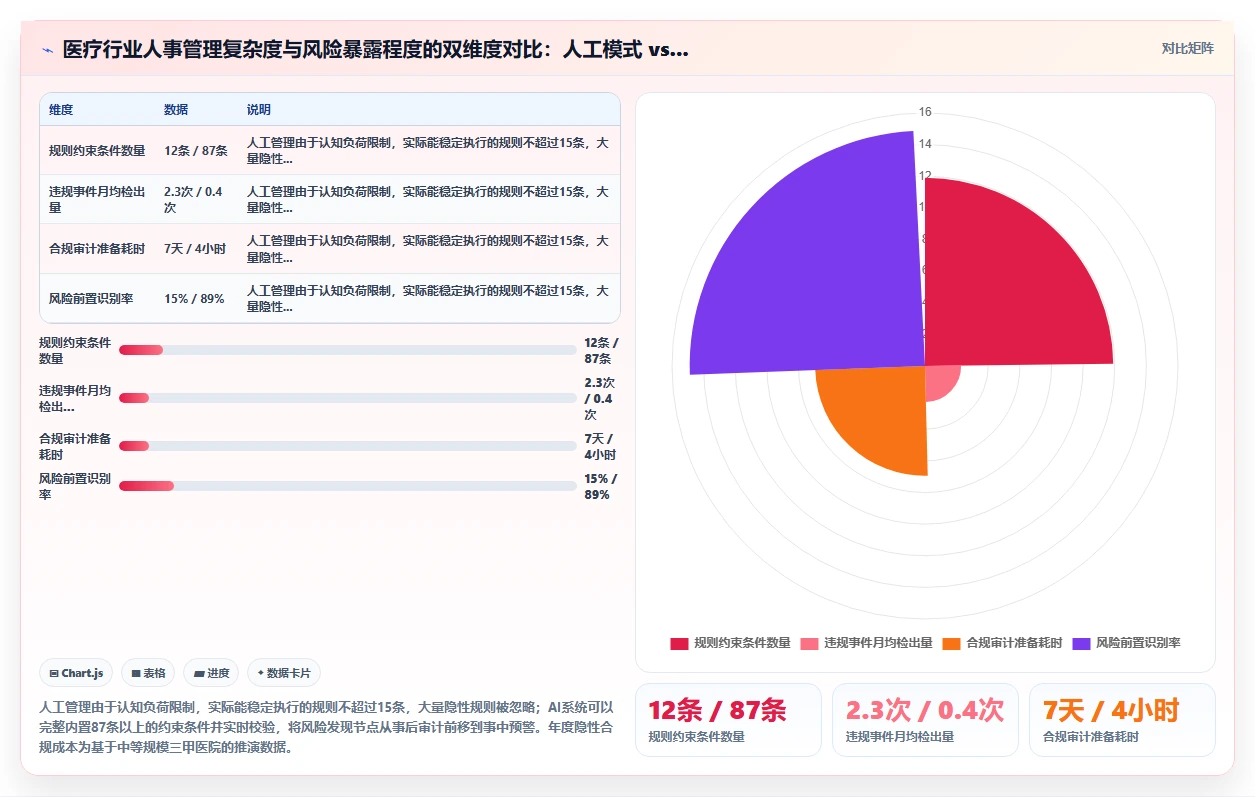Click the chart axis label 16
This screenshot has height=797, width=1255.
tap(925, 111)
